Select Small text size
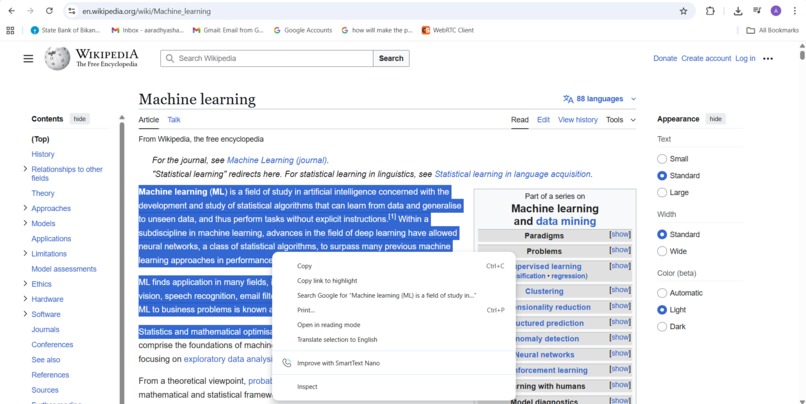806x404 pixels. point(662,159)
